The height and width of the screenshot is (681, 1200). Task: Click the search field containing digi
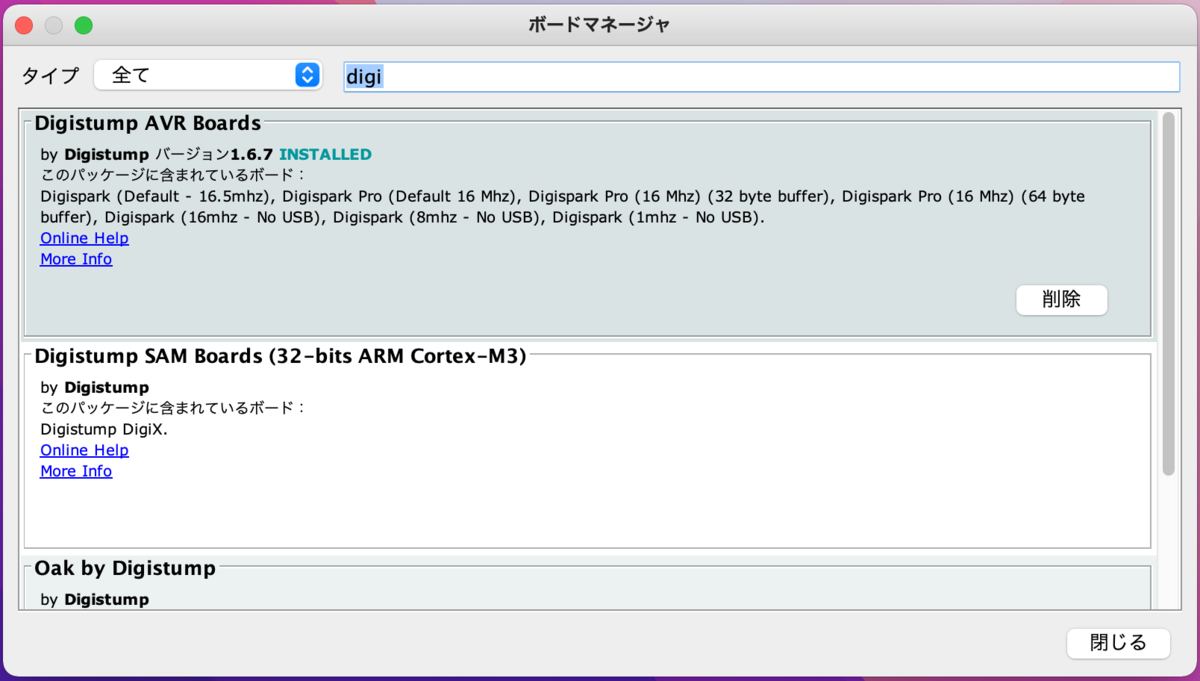point(761,76)
